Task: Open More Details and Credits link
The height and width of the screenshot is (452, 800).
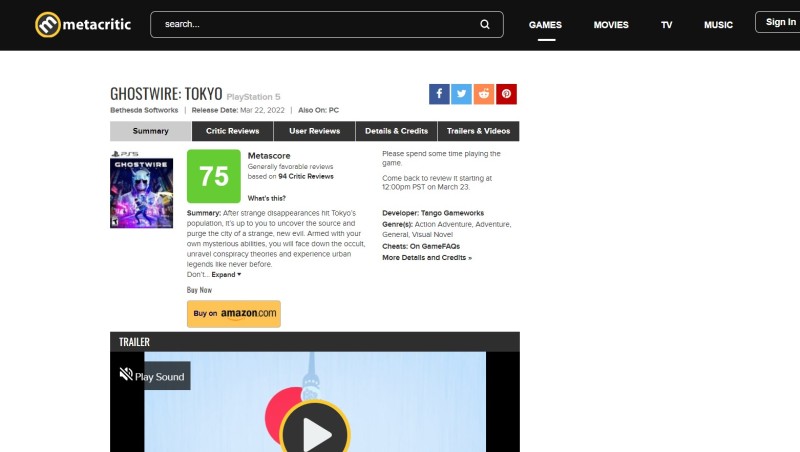Action: coord(427,258)
